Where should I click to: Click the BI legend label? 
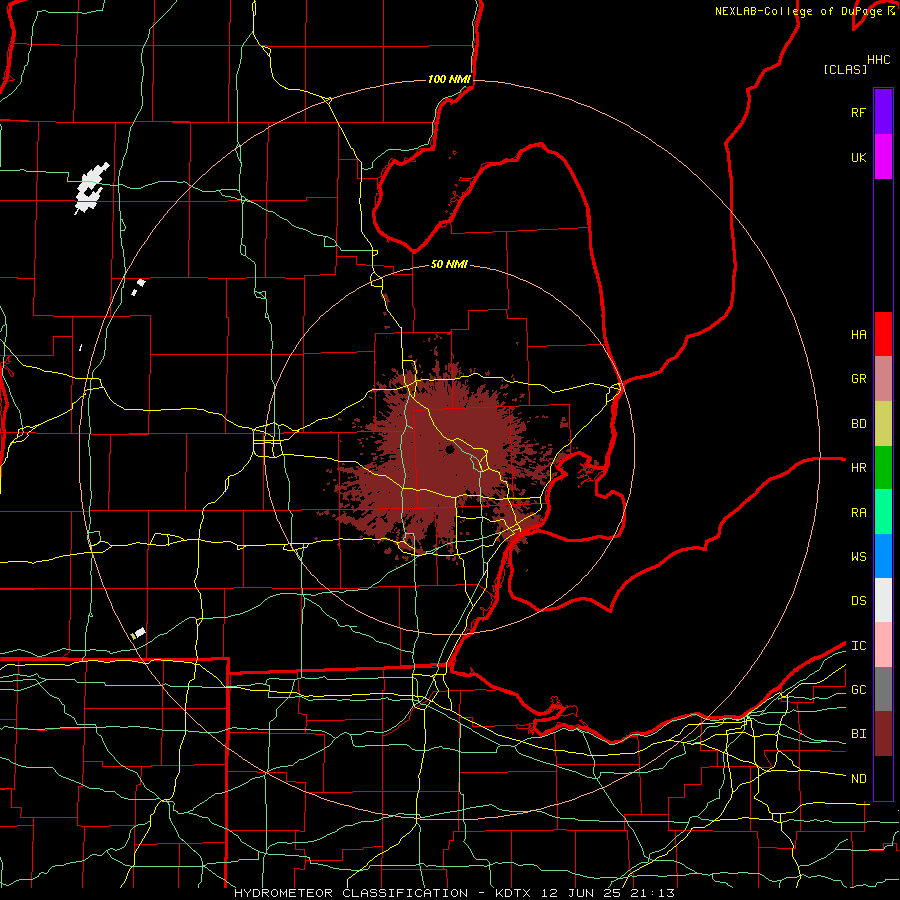(858, 734)
